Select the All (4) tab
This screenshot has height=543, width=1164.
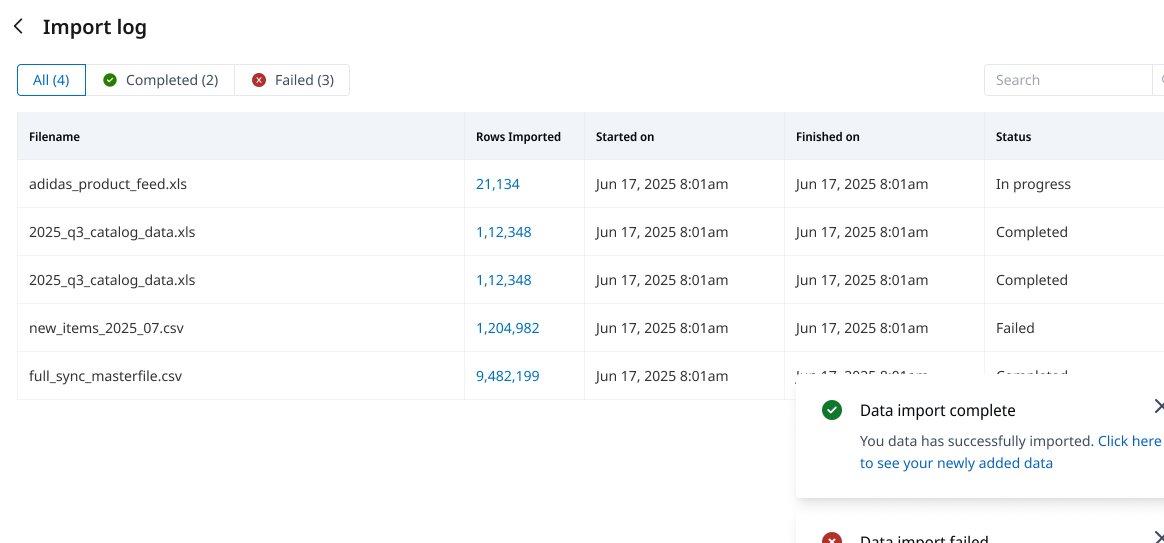51,80
